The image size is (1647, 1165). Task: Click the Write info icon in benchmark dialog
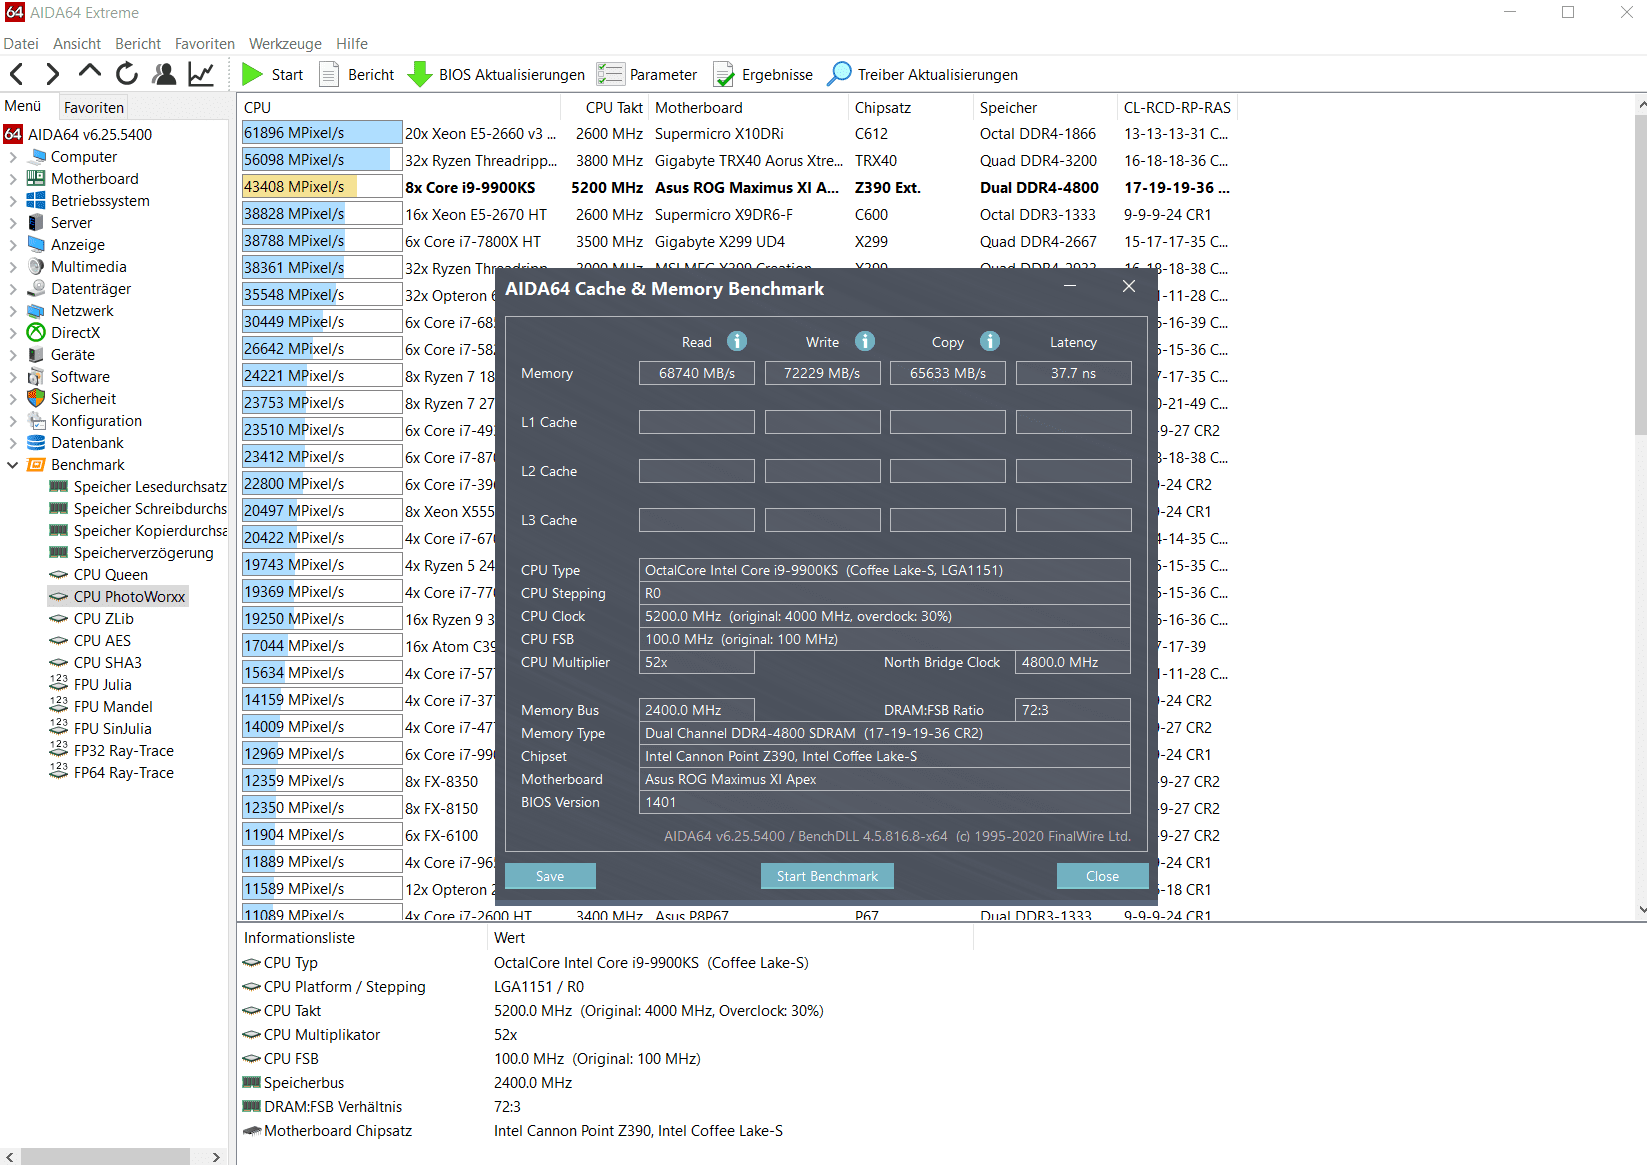click(x=865, y=341)
